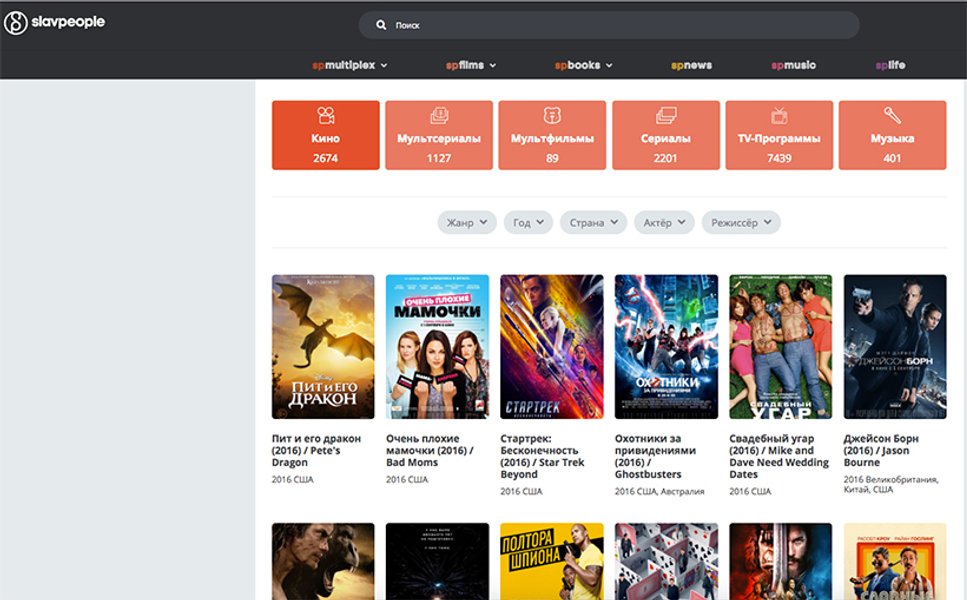The width and height of the screenshot is (967, 600).
Task: Click the search magnifier icon
Action: [381, 25]
